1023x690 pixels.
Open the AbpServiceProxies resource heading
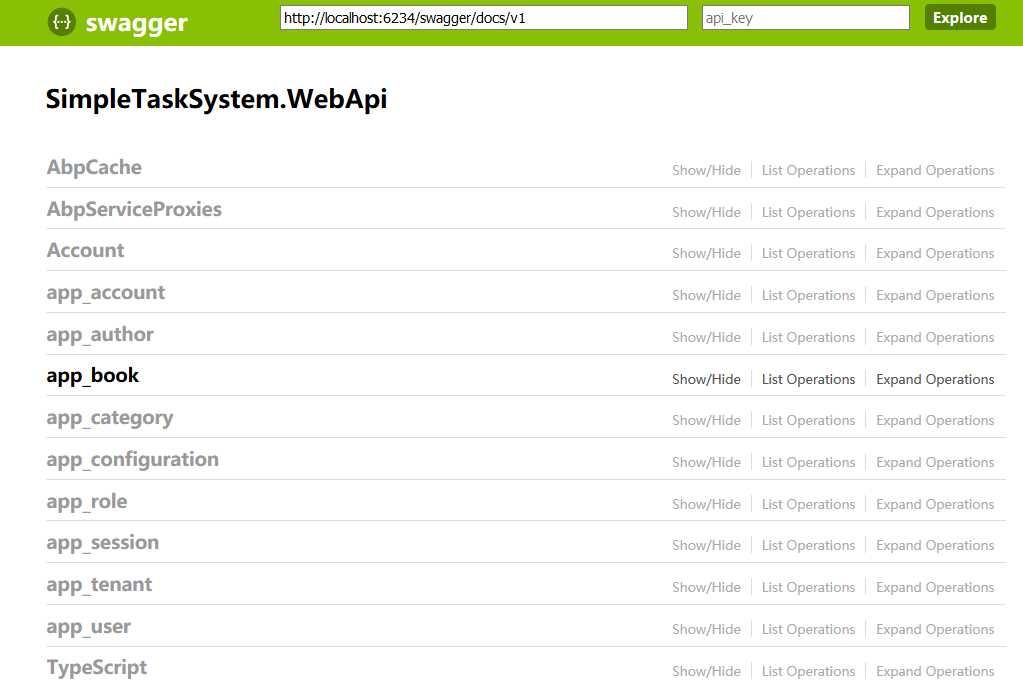pyautogui.click(x=134, y=209)
